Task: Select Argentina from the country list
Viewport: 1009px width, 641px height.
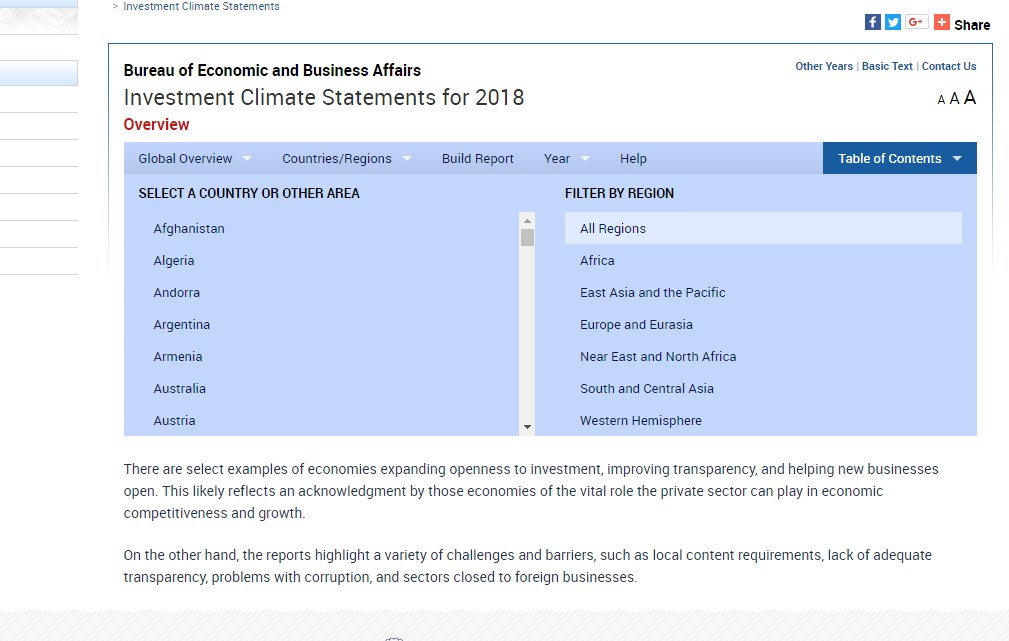Action: tap(181, 324)
